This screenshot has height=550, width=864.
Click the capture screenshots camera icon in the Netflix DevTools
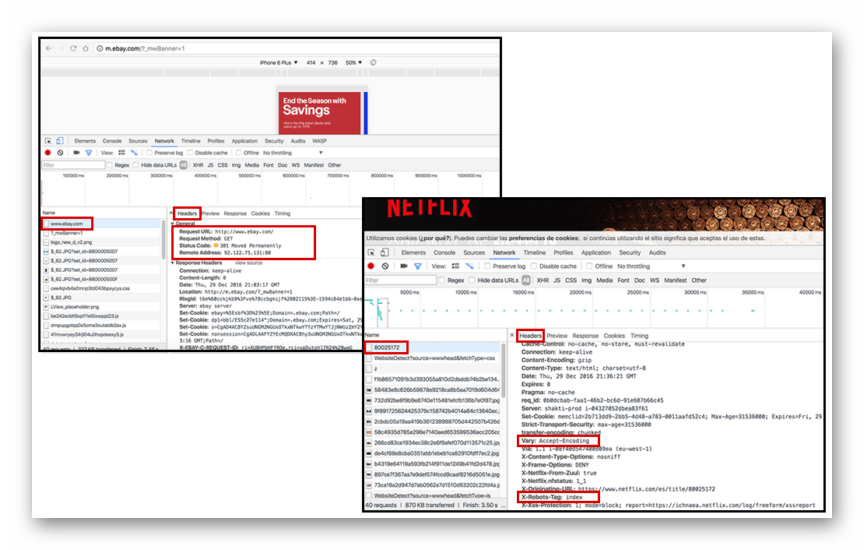(404, 266)
